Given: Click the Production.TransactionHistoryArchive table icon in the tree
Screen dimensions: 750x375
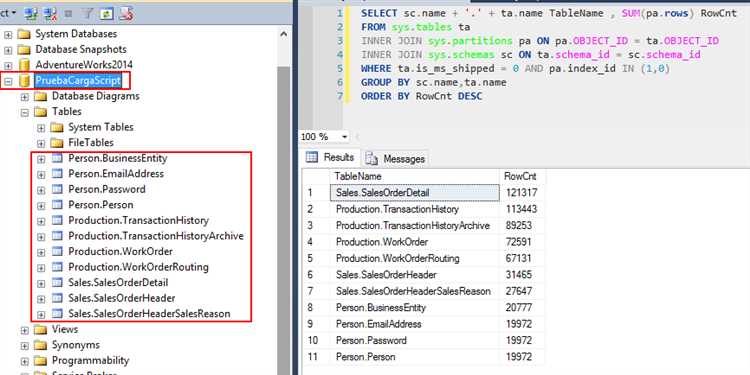Looking at the screenshot, I should pyautogui.click(x=57, y=236).
